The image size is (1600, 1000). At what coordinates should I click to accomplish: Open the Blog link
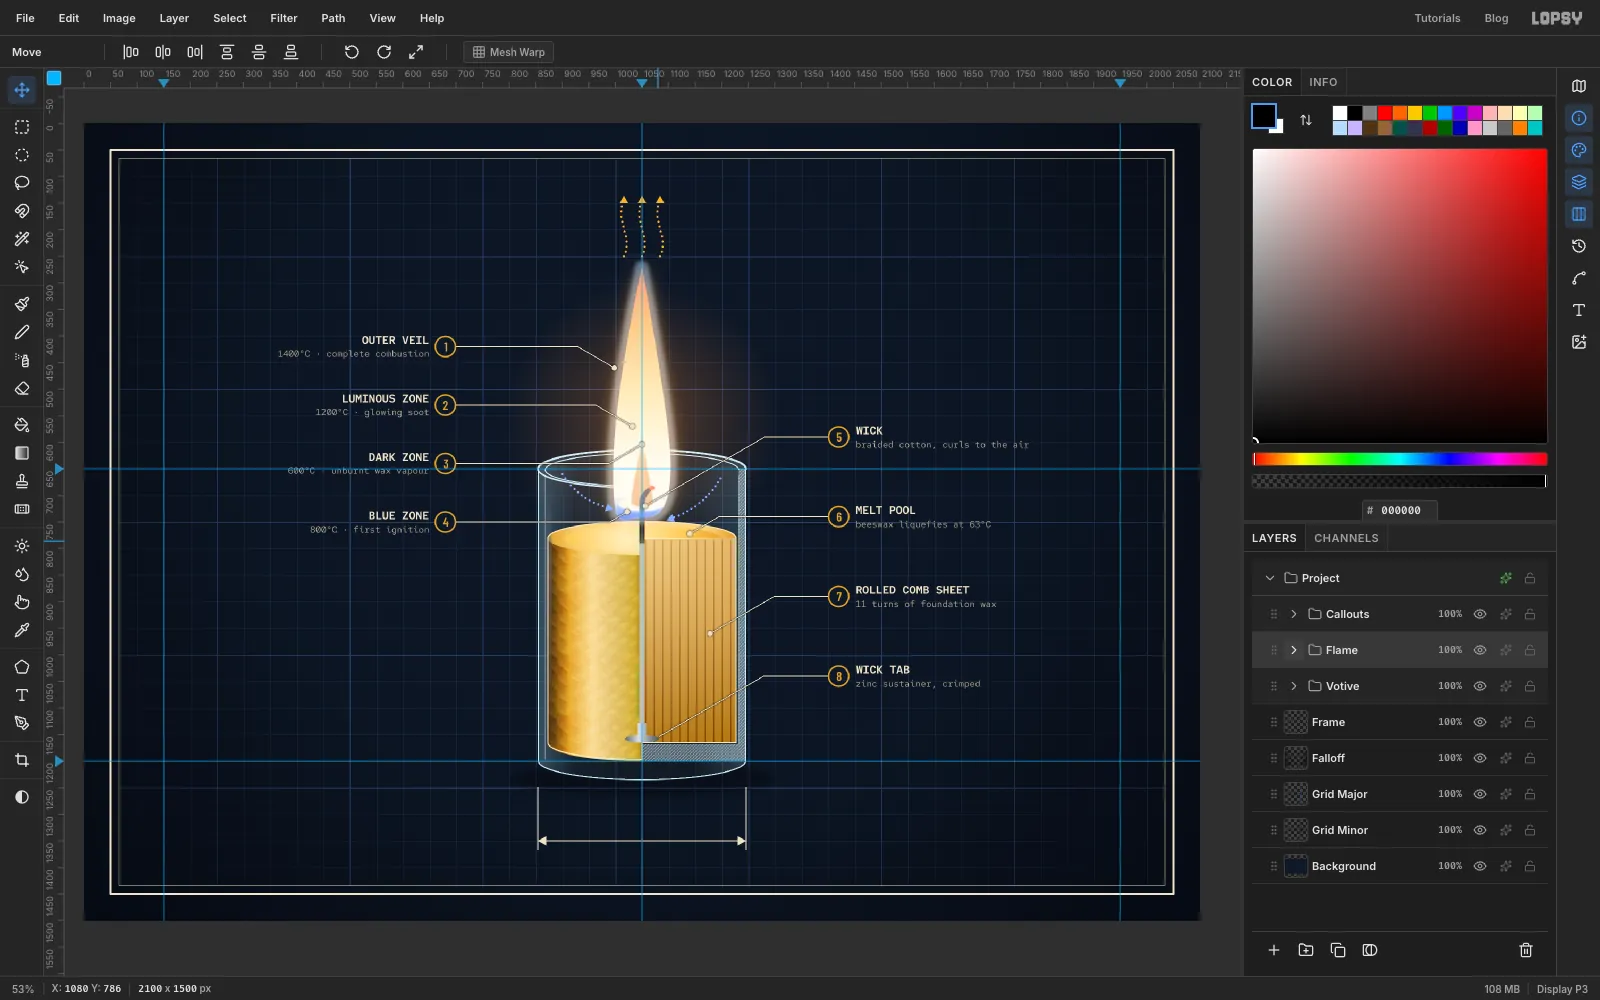(1496, 18)
